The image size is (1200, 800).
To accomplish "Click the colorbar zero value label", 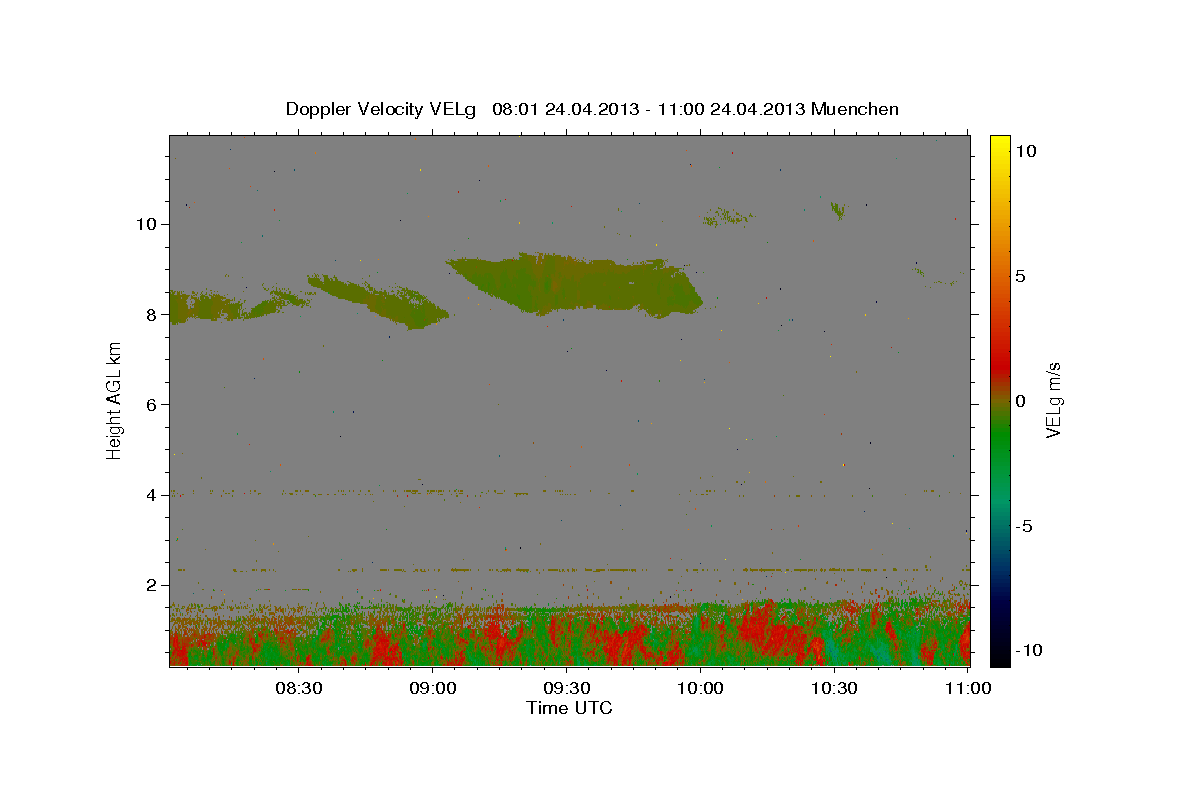I will coord(1021,401).
